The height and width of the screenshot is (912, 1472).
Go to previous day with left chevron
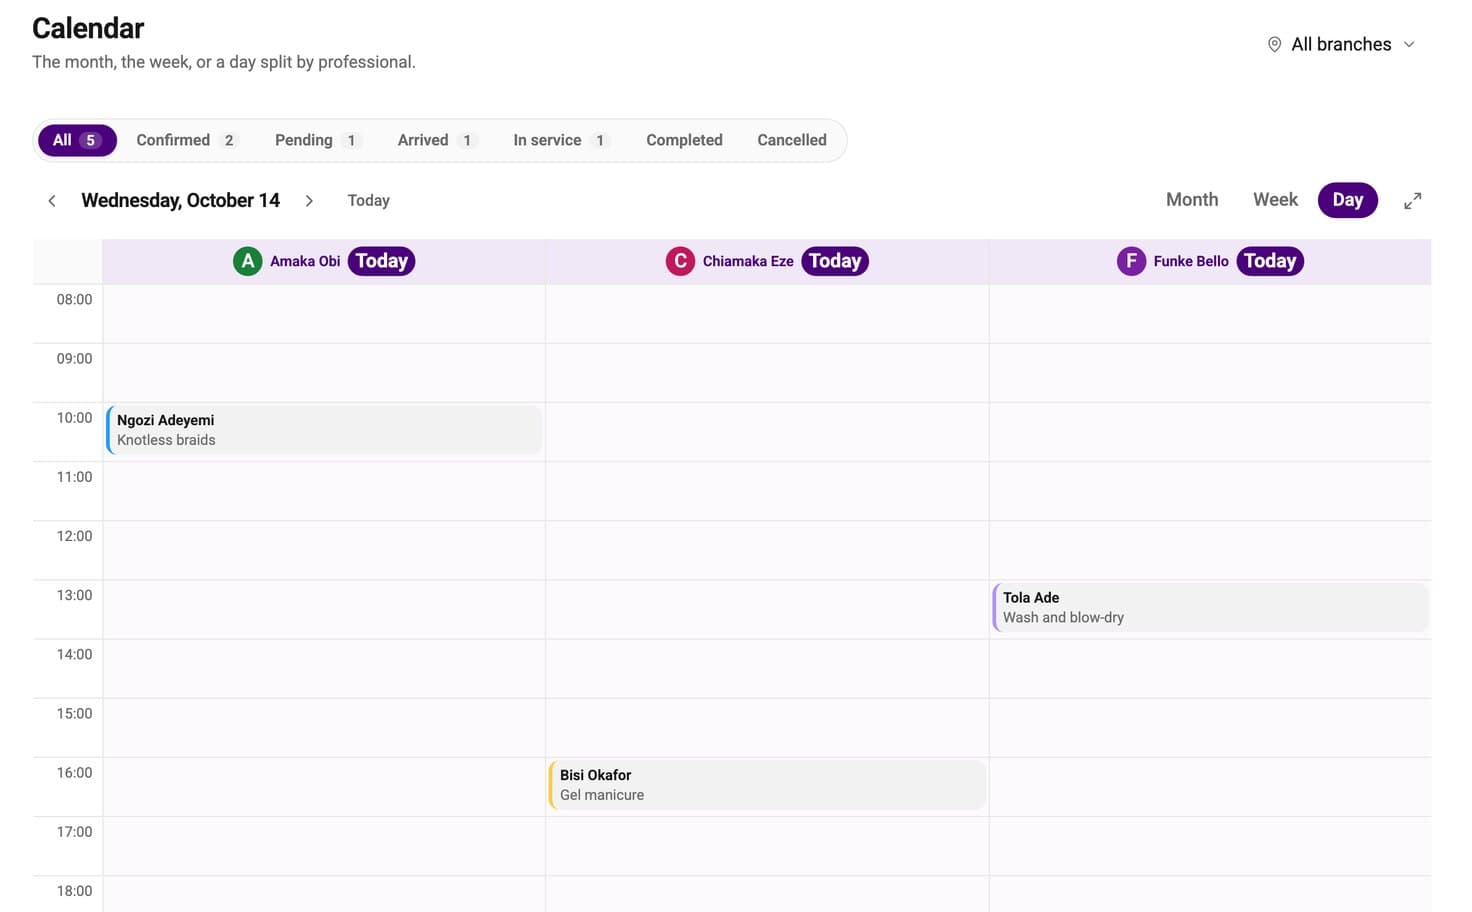click(x=52, y=201)
